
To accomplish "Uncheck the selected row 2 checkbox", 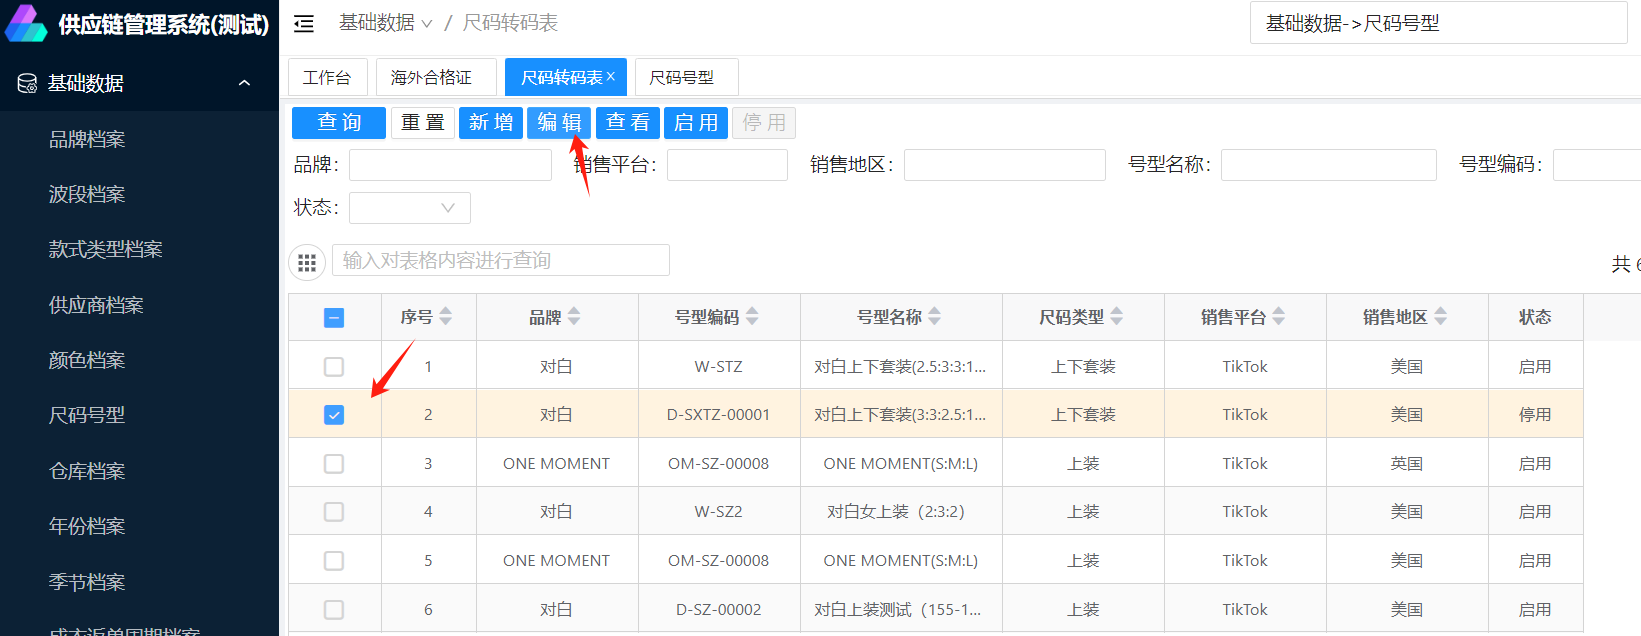I will pos(334,415).
